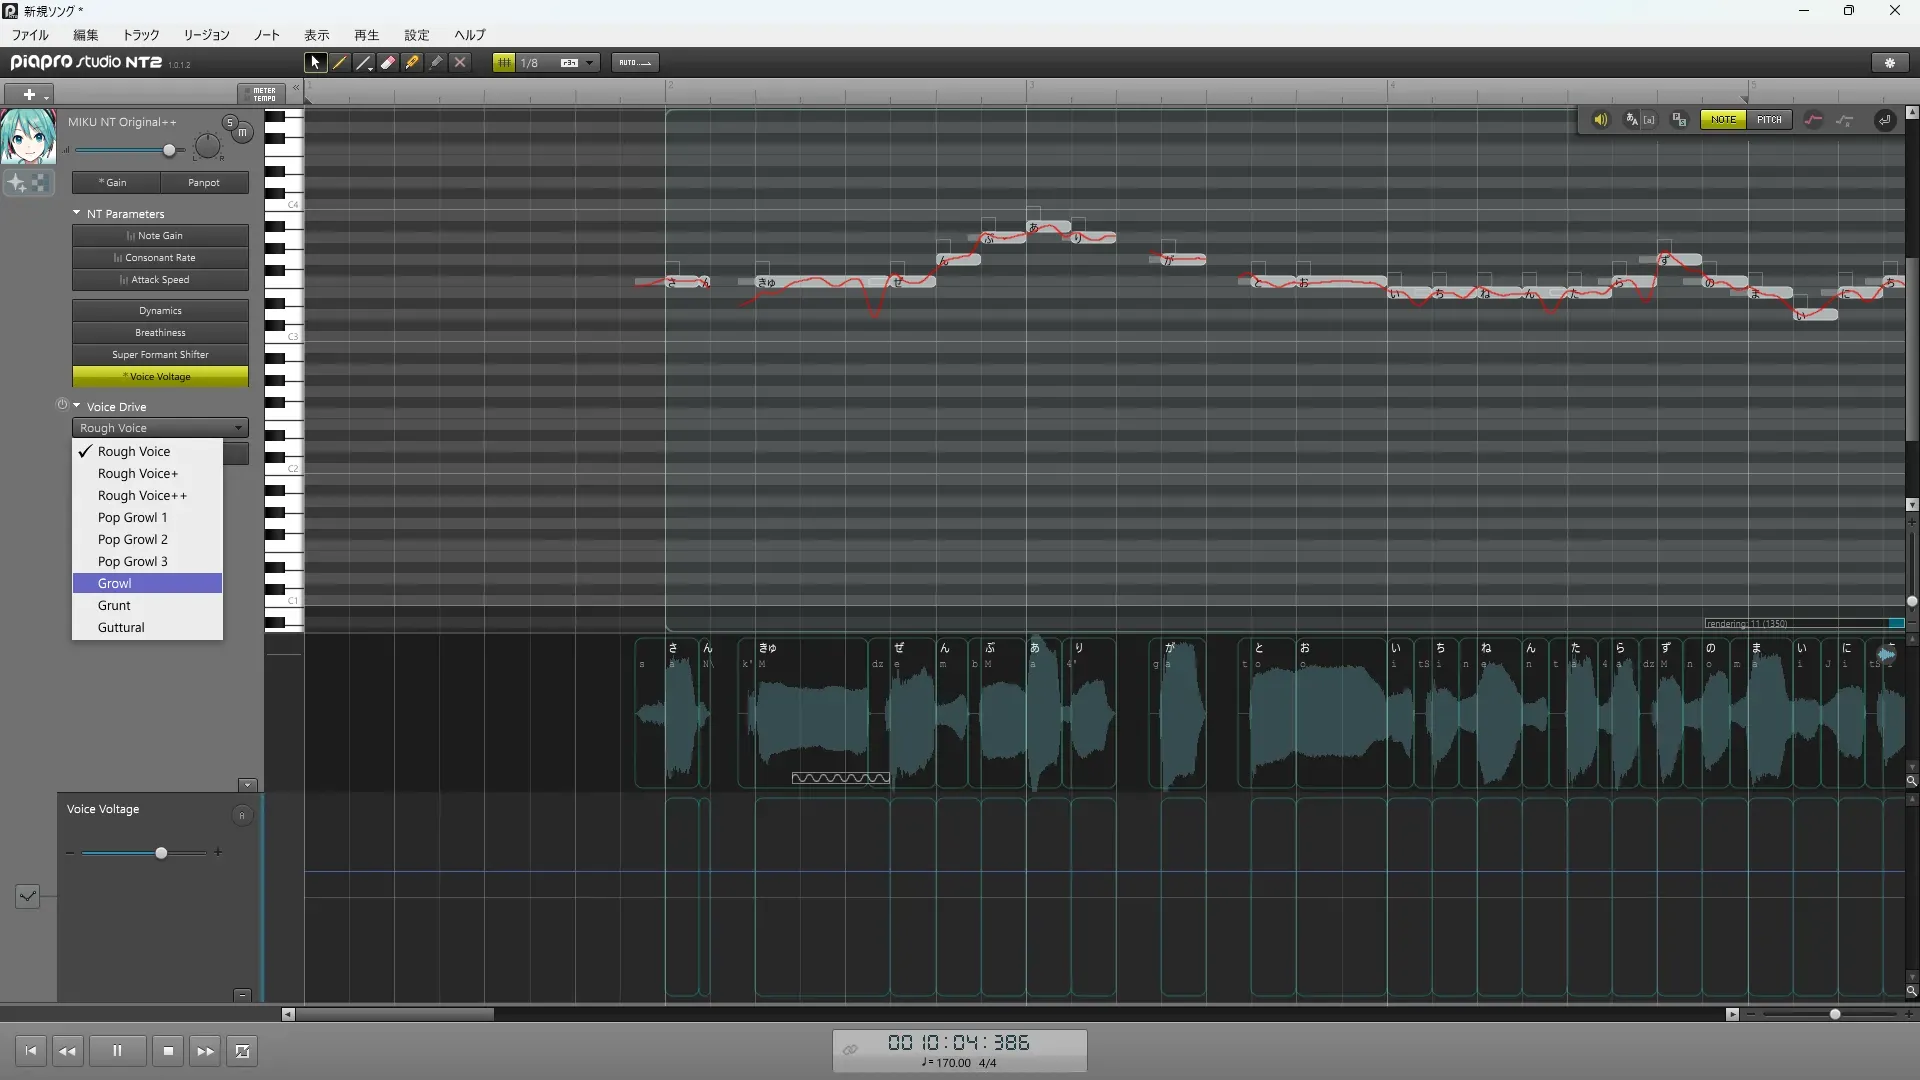Screen dimensions: 1920x1080
Task: Click the Breathiness parameter button
Action: [160, 333]
